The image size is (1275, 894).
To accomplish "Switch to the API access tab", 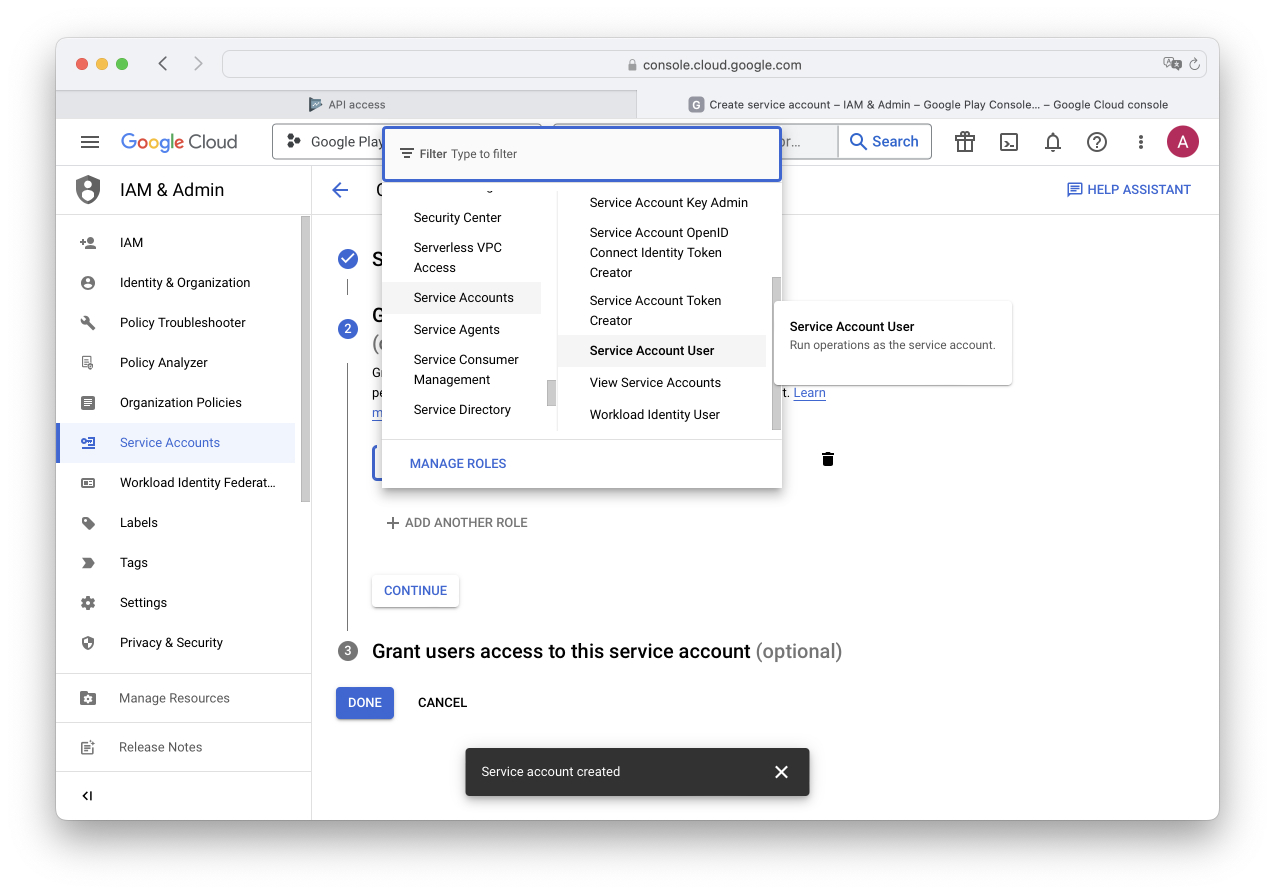I will tap(346, 104).
